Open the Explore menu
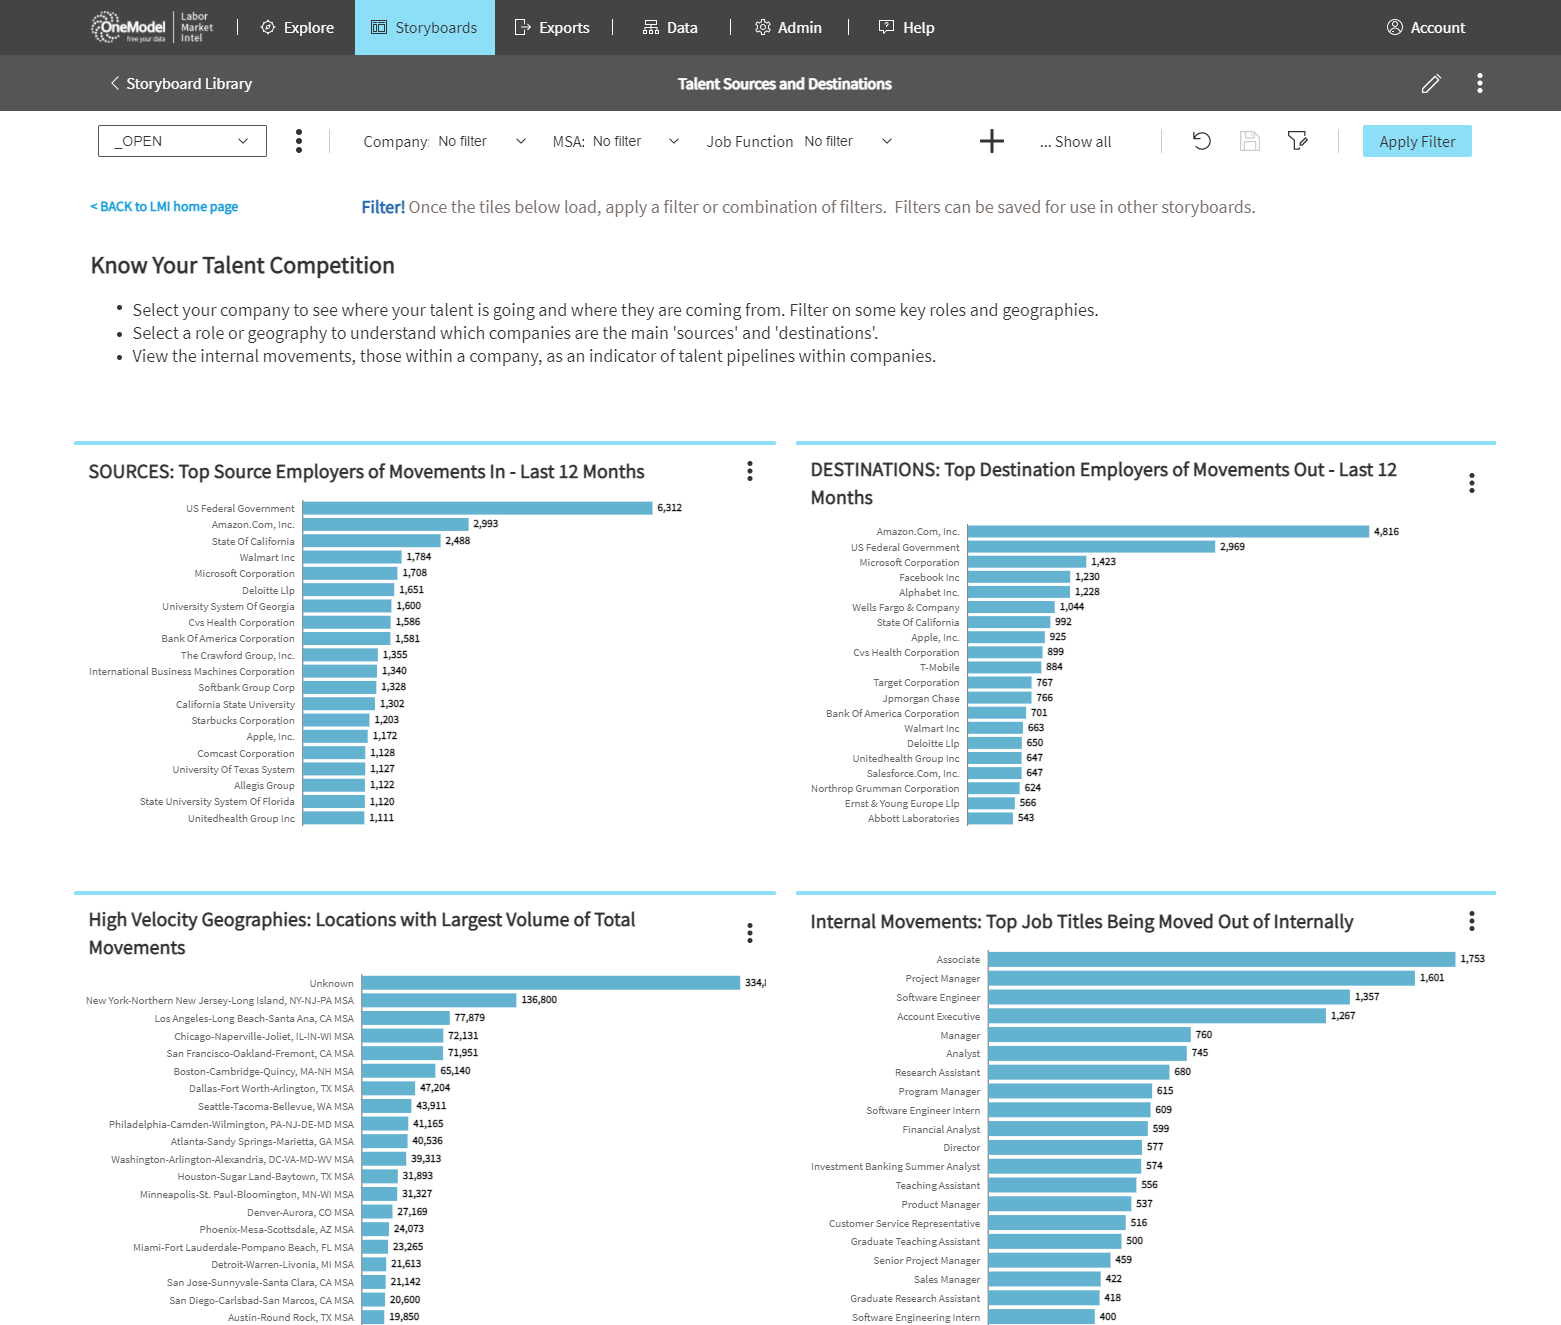 297,27
